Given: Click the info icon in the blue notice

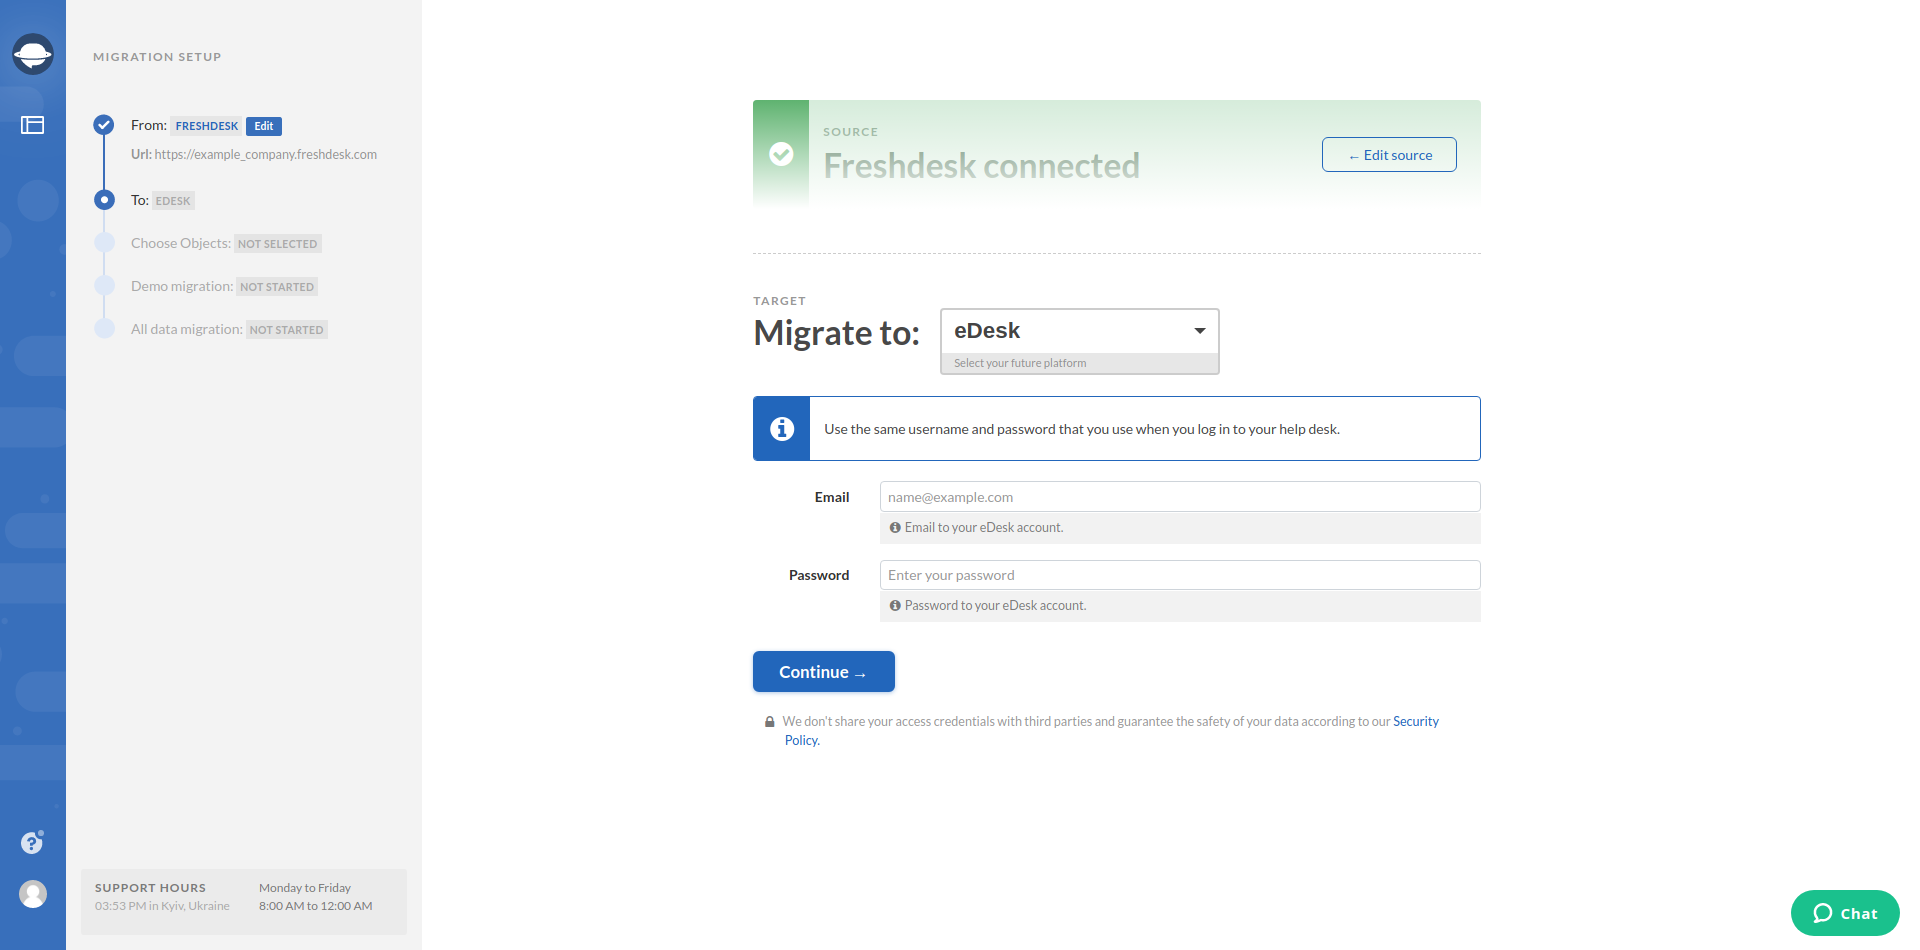Looking at the screenshot, I should tap(782, 429).
